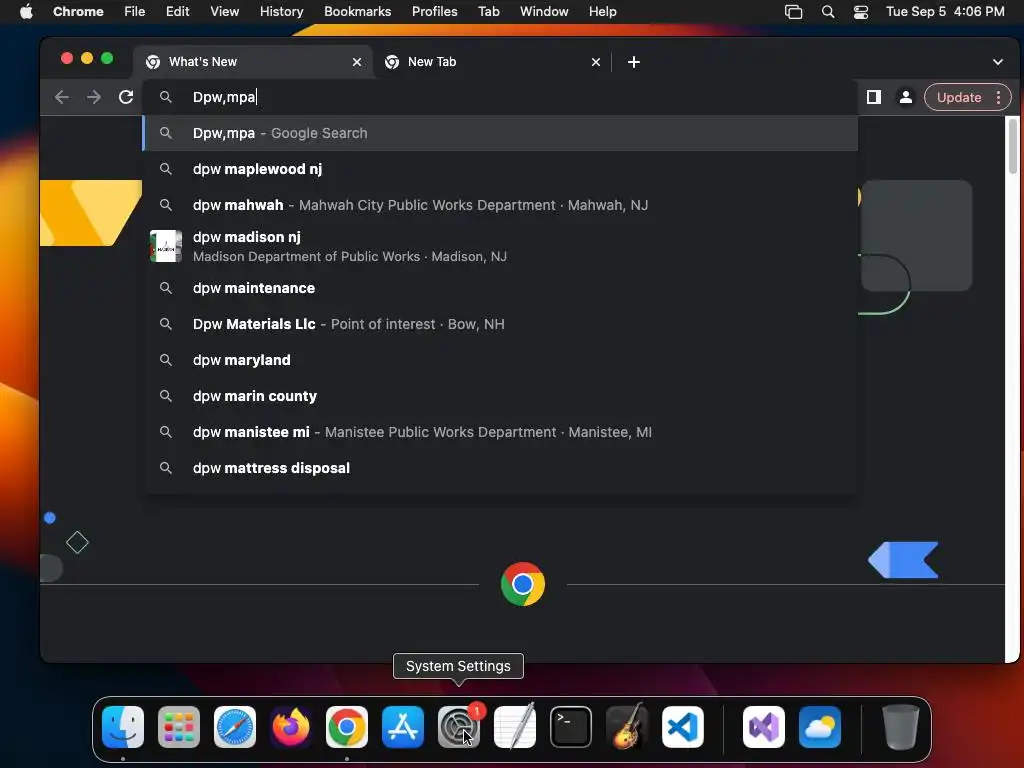The height and width of the screenshot is (768, 1024).
Task: Open the Trash in the Dock
Action: tap(901, 727)
